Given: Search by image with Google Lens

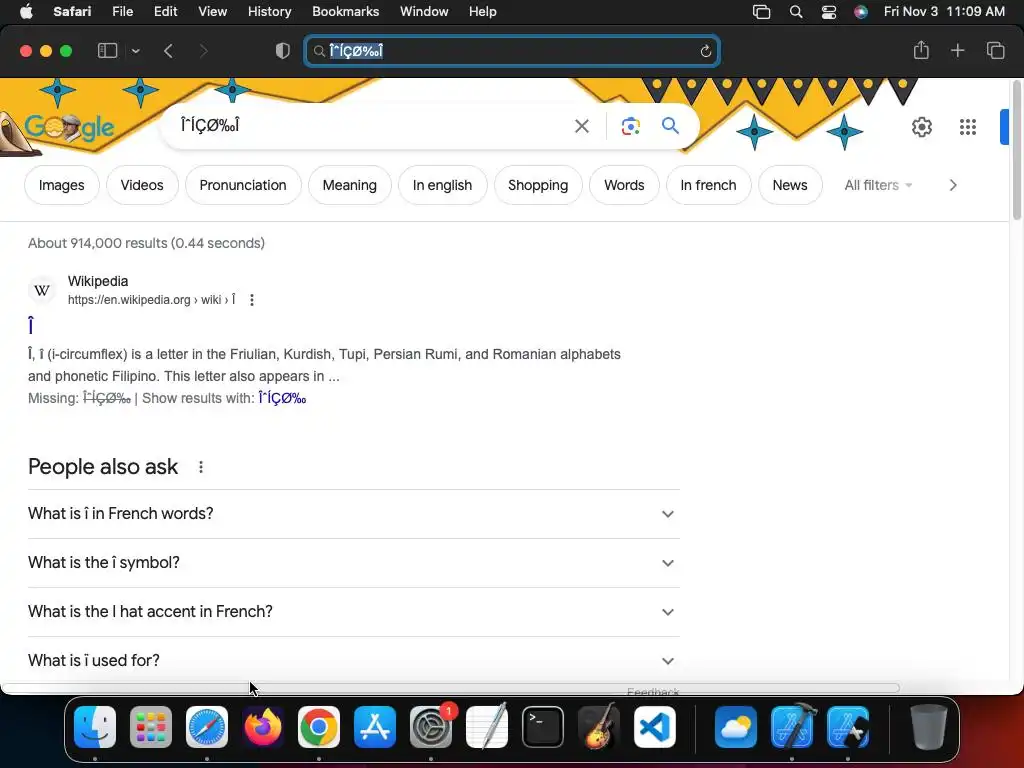Looking at the screenshot, I should [x=630, y=126].
